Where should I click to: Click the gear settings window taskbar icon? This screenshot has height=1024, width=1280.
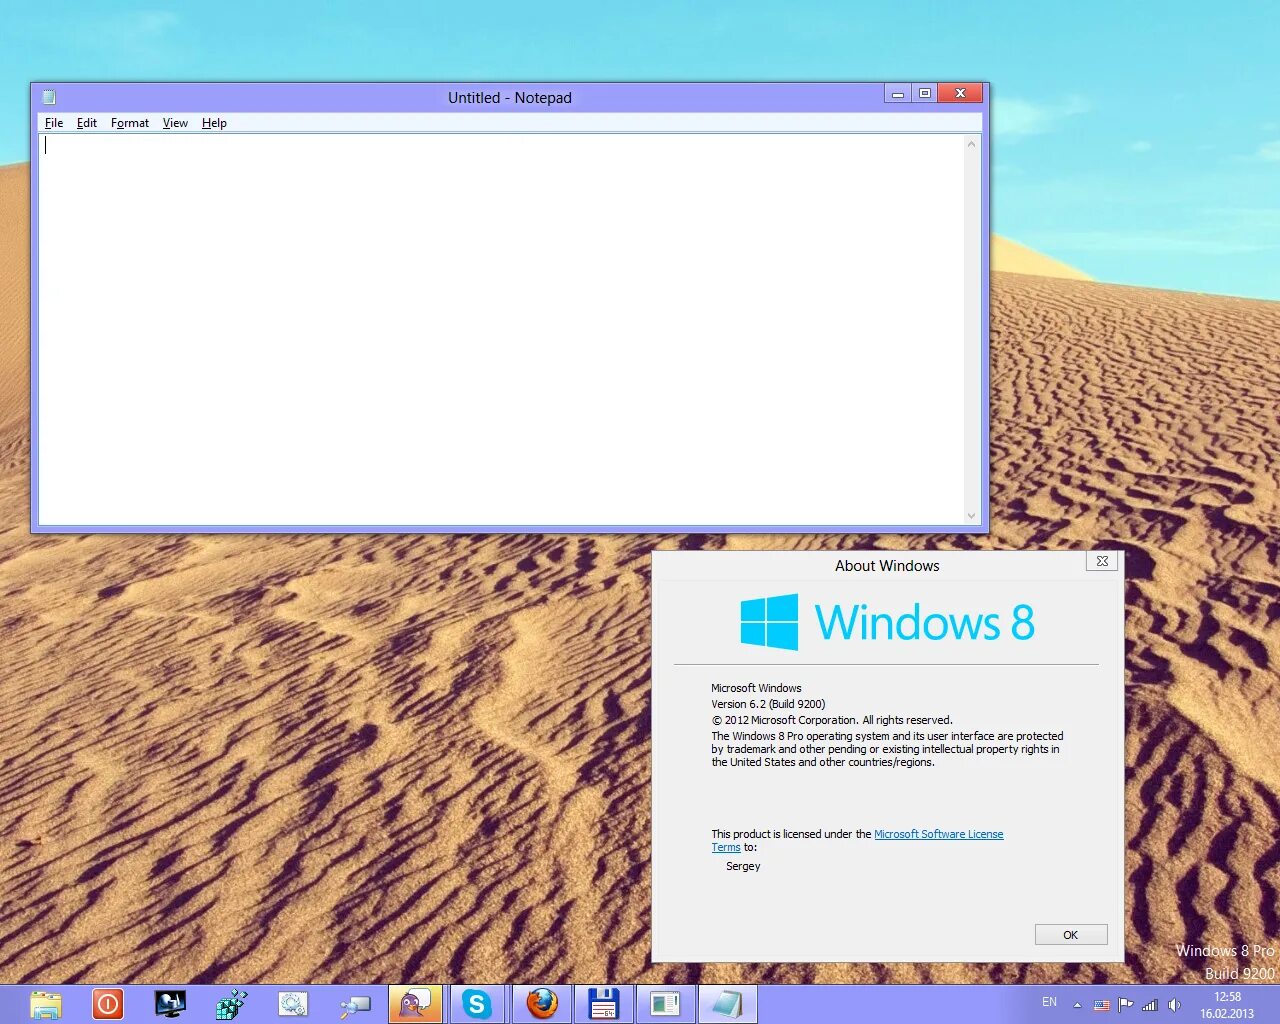click(x=293, y=1004)
